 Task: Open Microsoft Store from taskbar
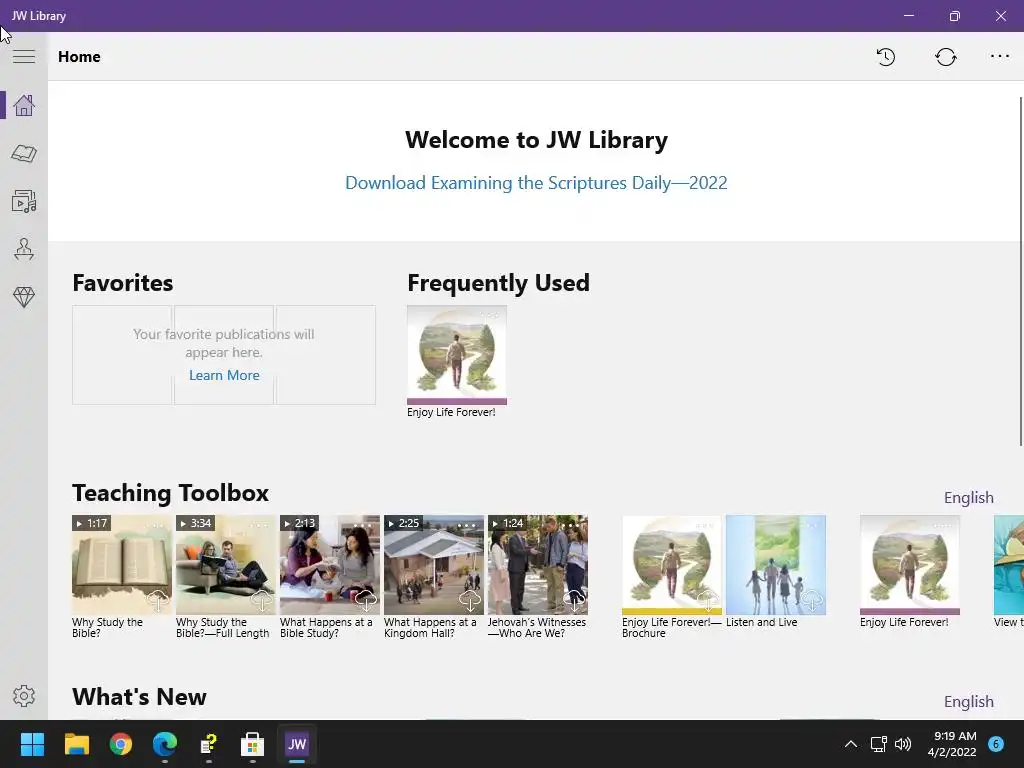(253, 744)
